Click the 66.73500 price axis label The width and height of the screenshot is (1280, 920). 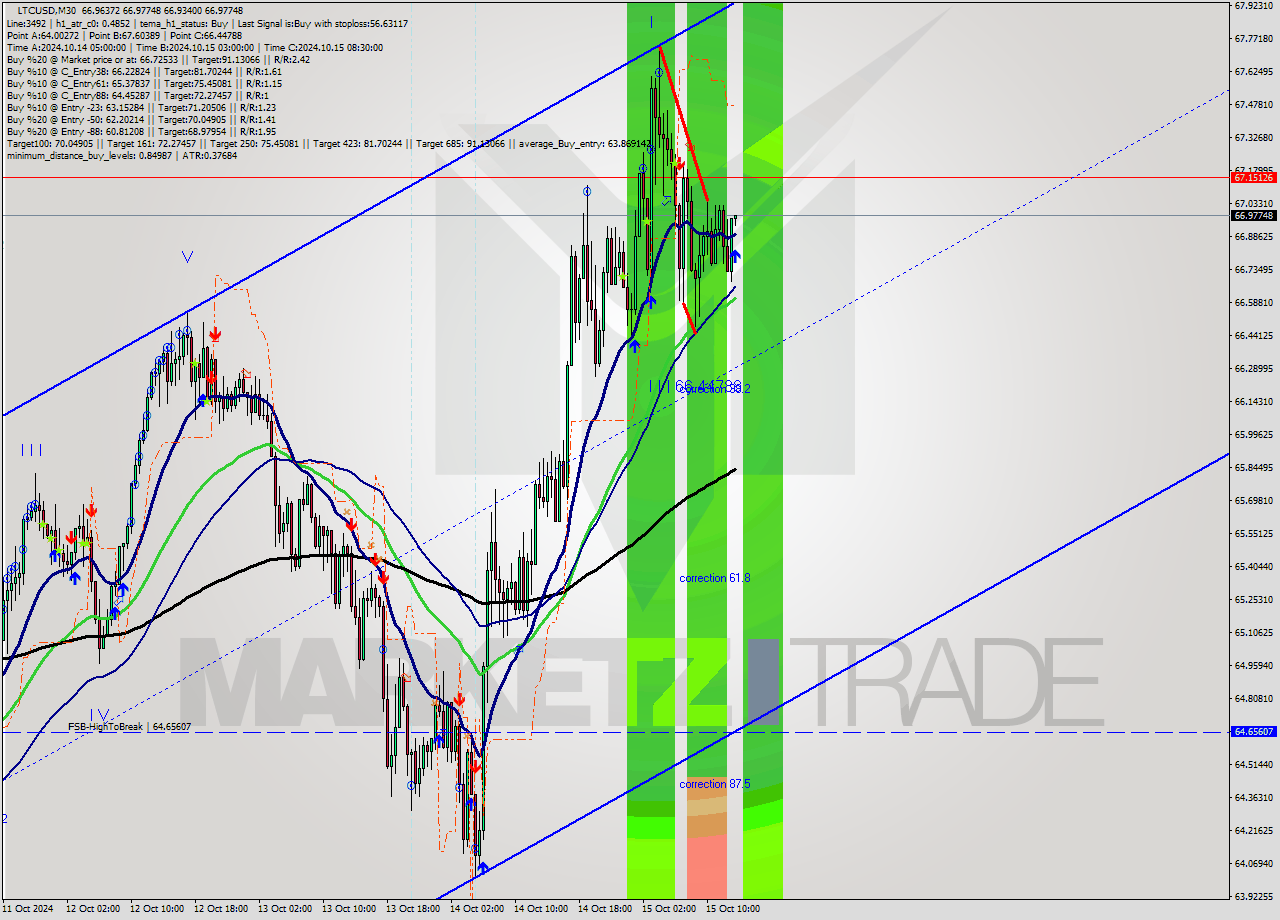click(x=1254, y=269)
